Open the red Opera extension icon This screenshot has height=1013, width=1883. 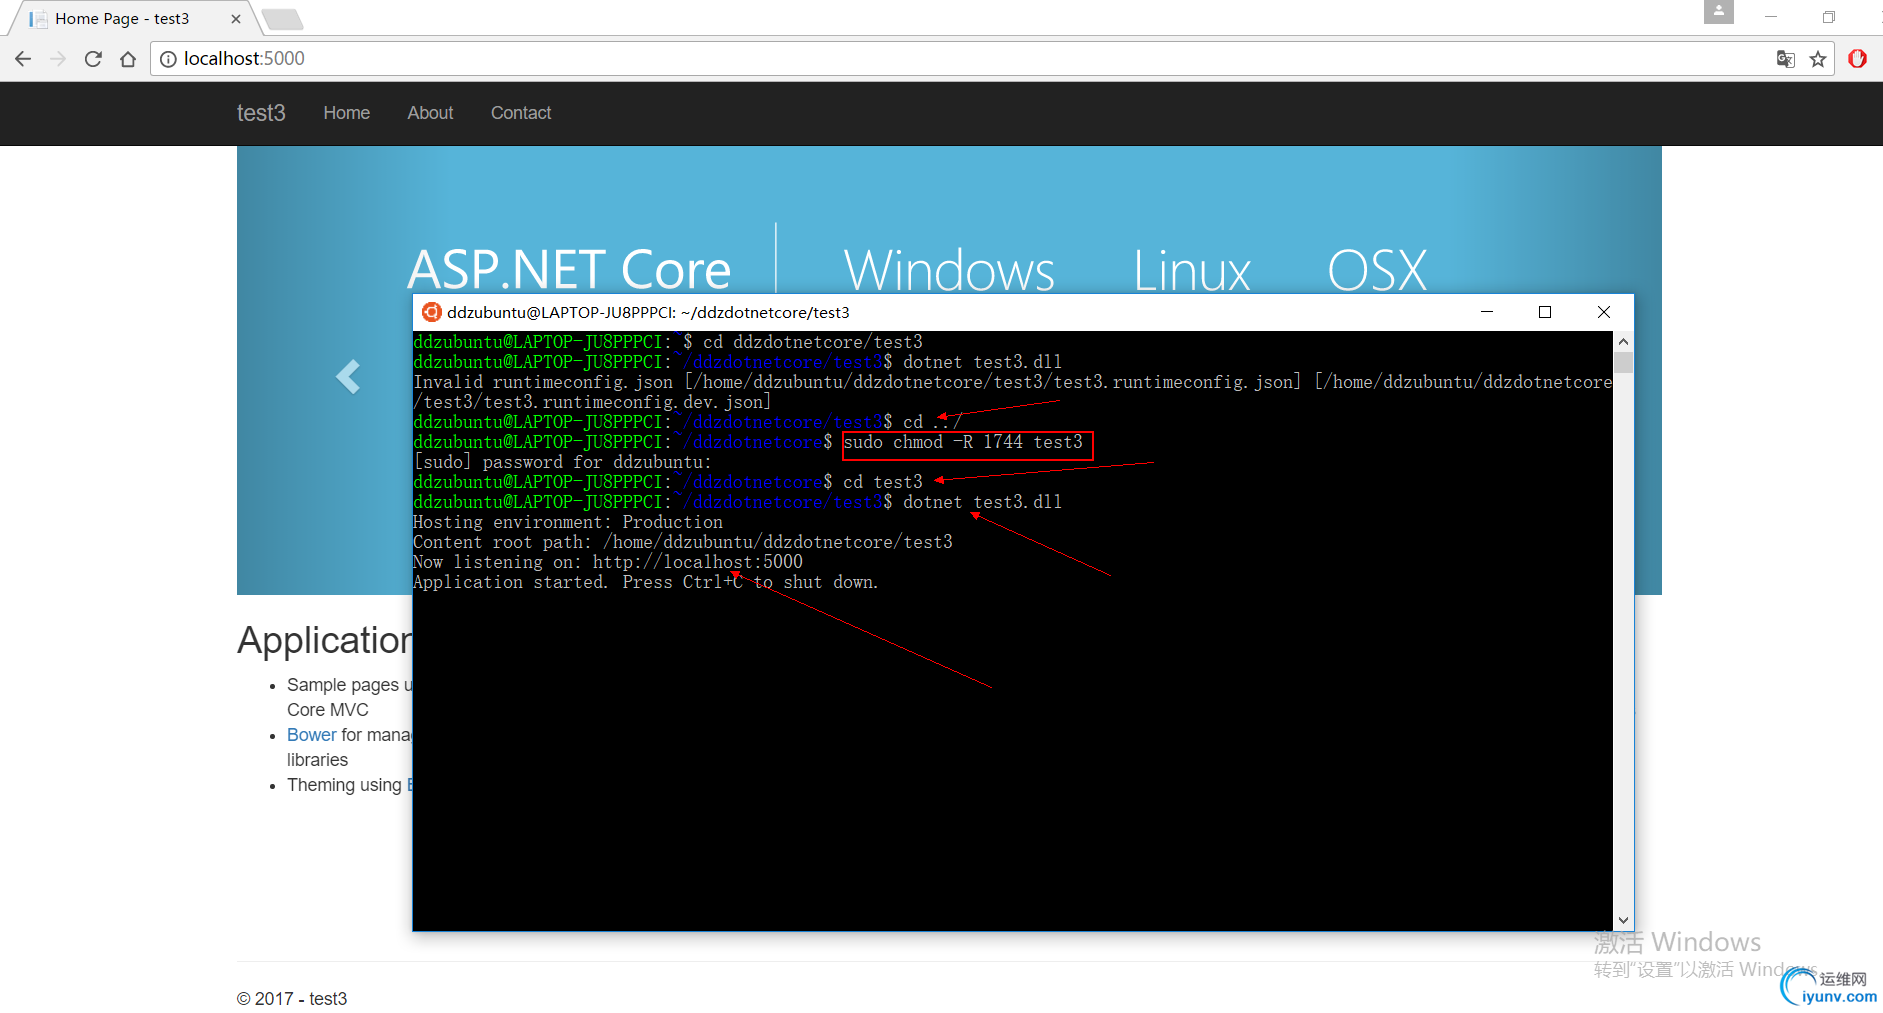[1858, 59]
